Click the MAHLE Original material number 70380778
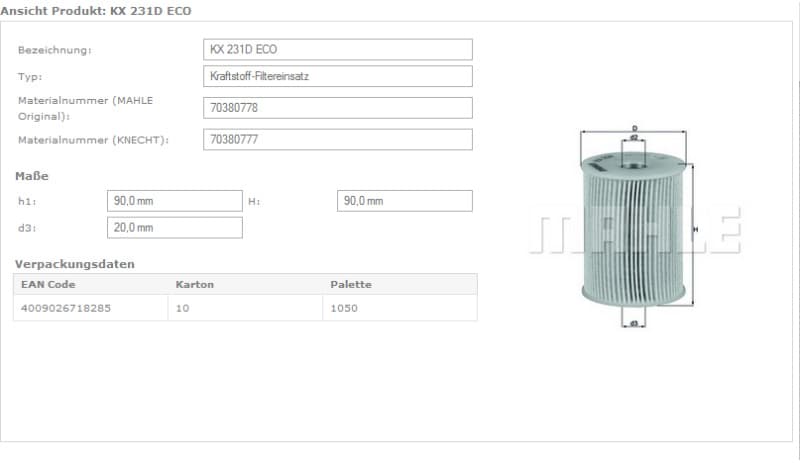Viewport: 800px width, 463px height. tap(338, 108)
